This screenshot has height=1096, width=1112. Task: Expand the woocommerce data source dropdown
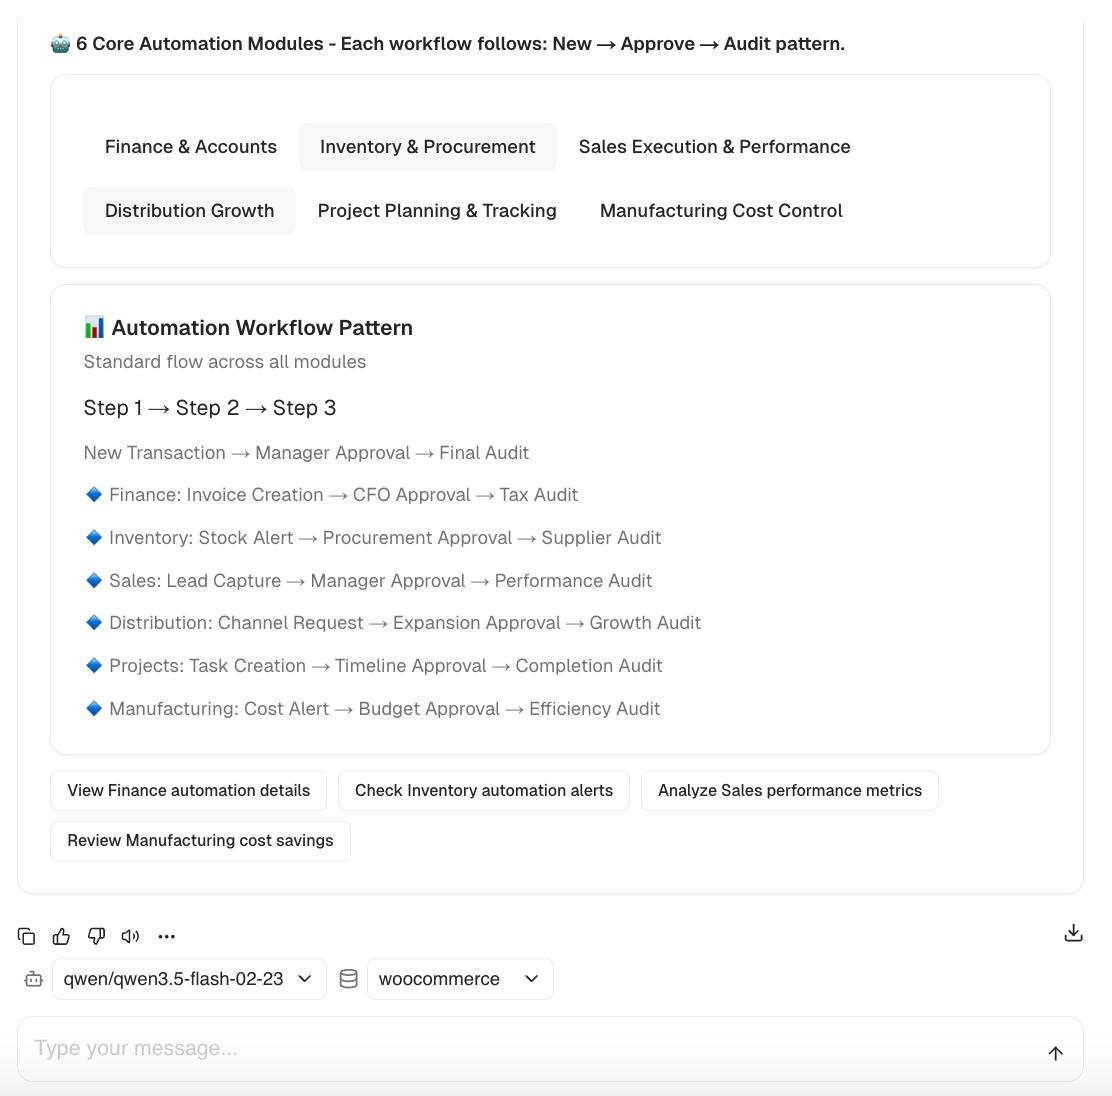460,979
